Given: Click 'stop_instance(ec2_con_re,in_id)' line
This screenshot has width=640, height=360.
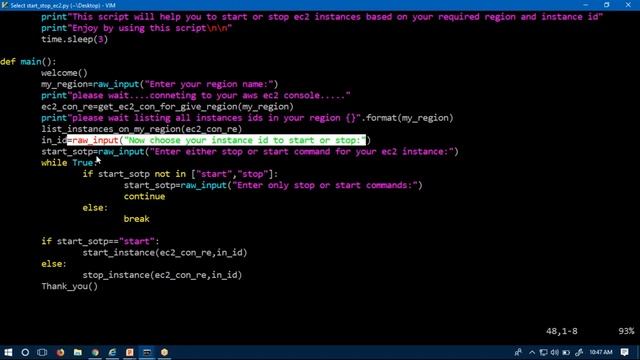Looking at the screenshot, I should pyautogui.click(x=162, y=275).
